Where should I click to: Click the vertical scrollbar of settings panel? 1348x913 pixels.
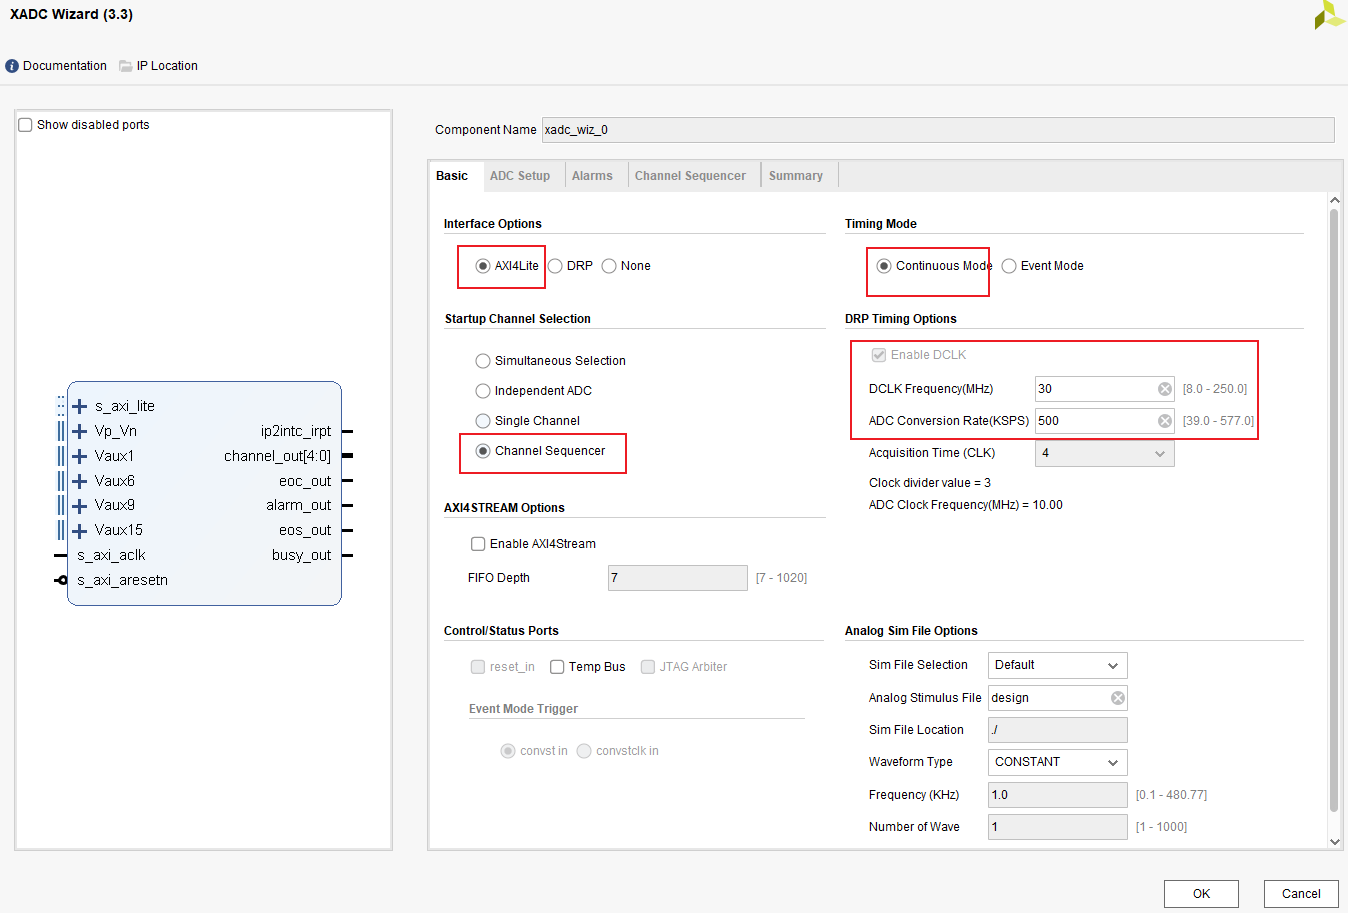click(1334, 510)
